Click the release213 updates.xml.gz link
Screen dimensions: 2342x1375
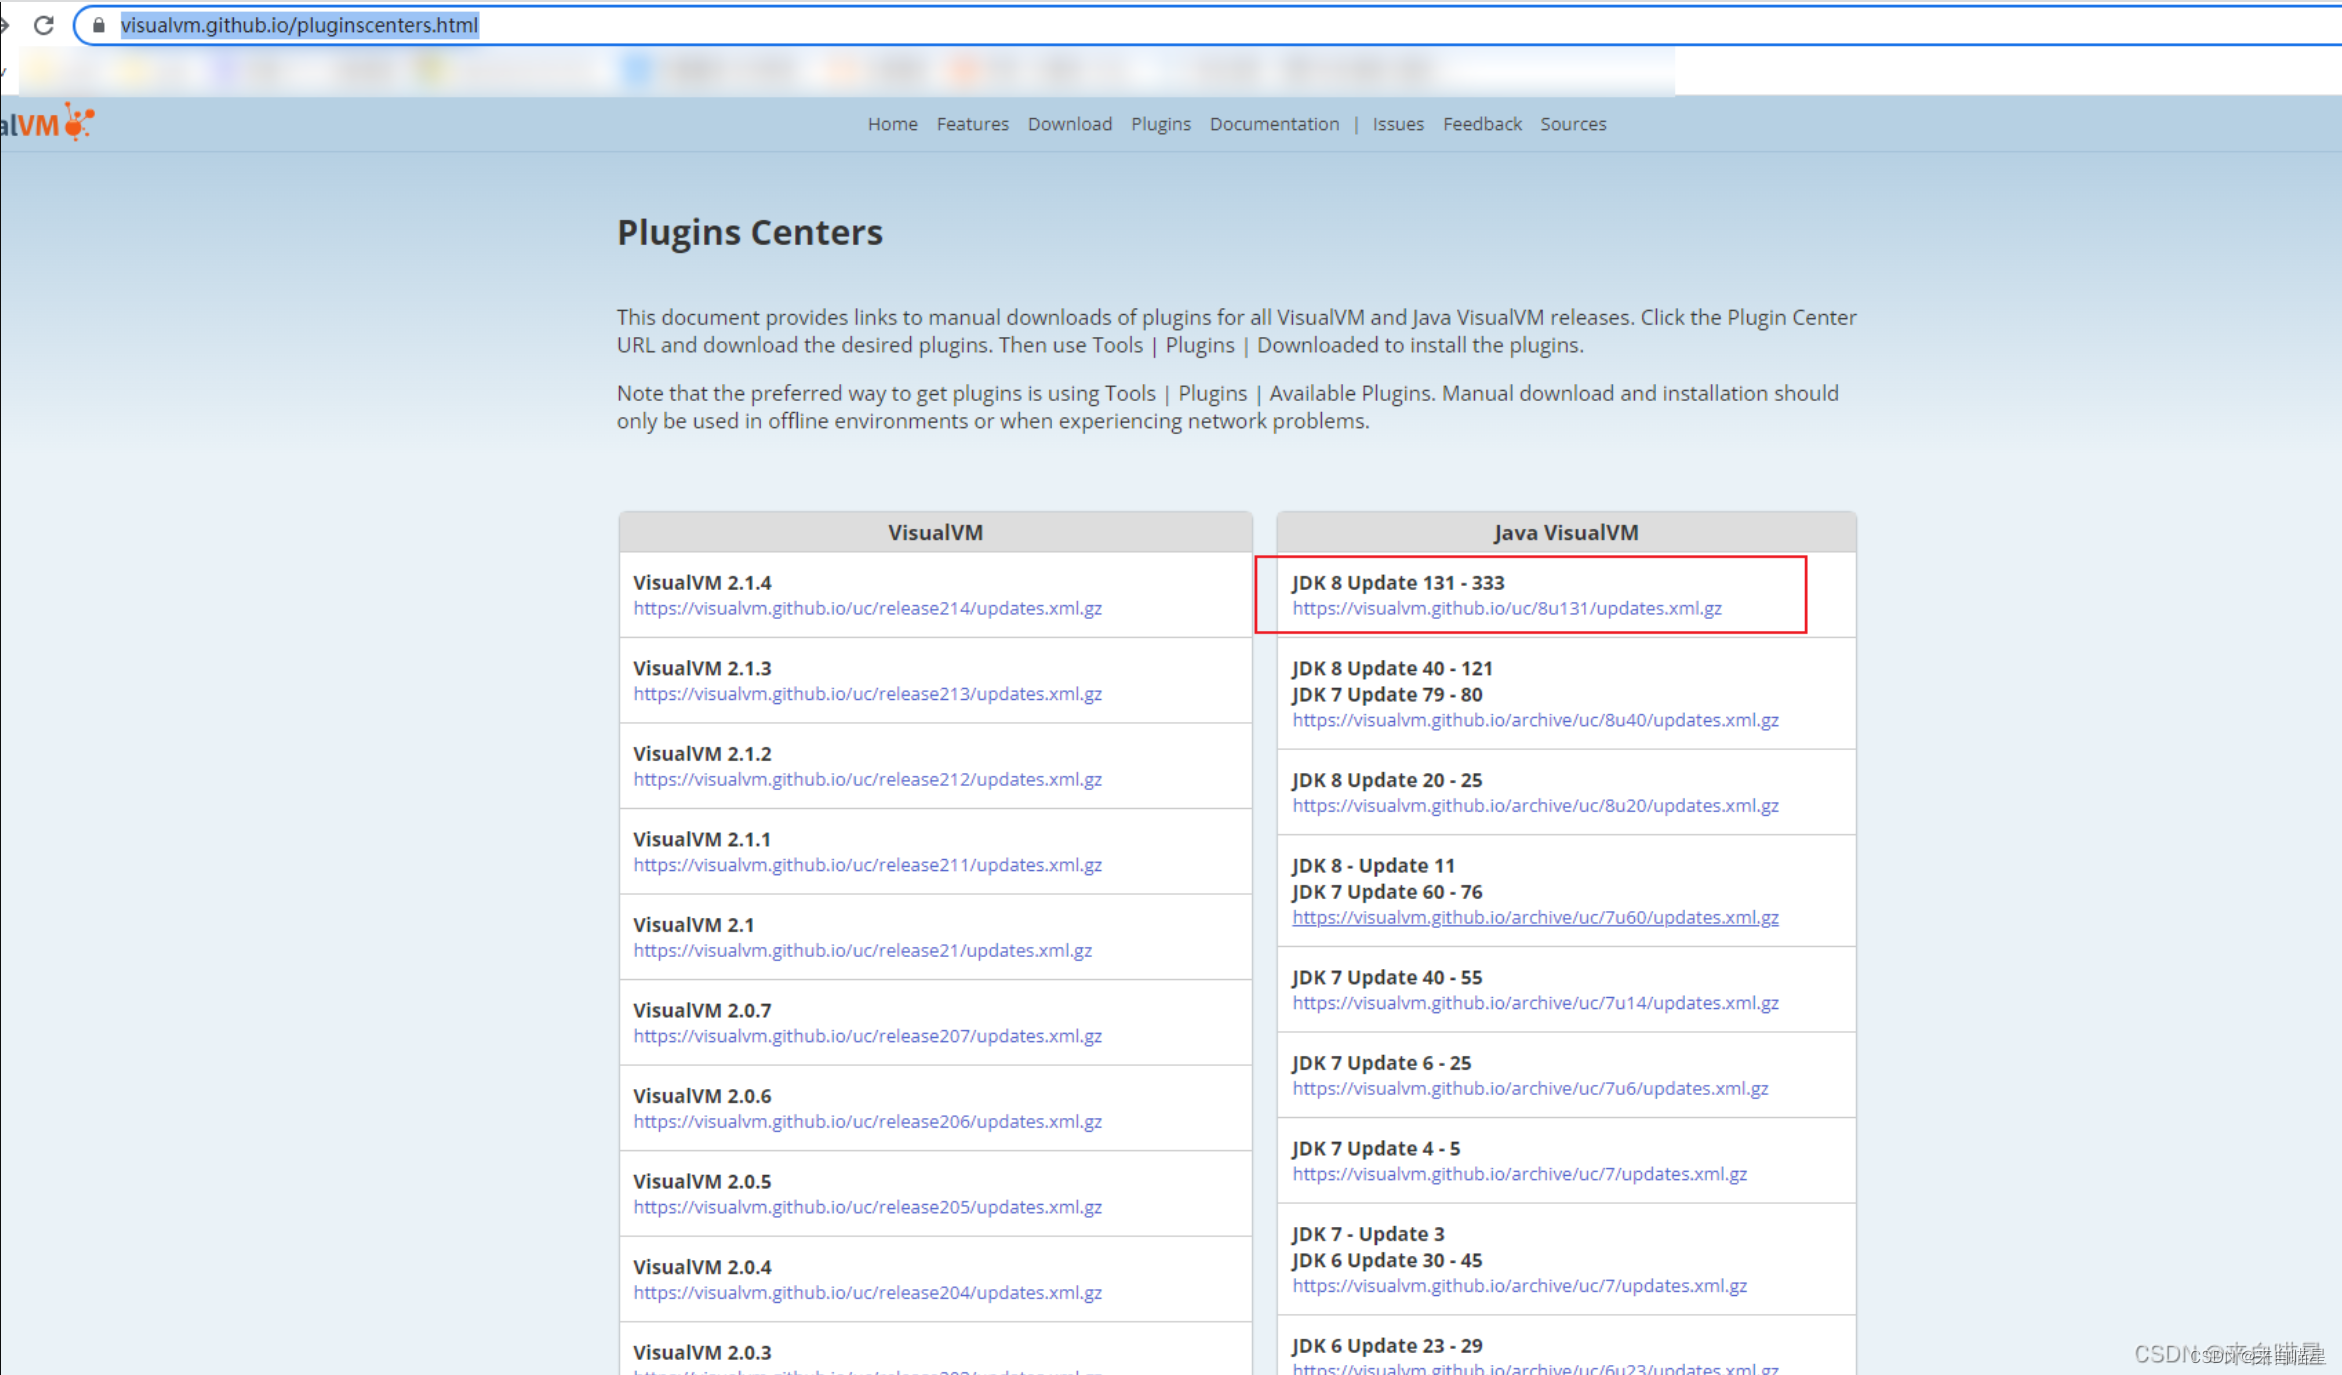coord(867,694)
